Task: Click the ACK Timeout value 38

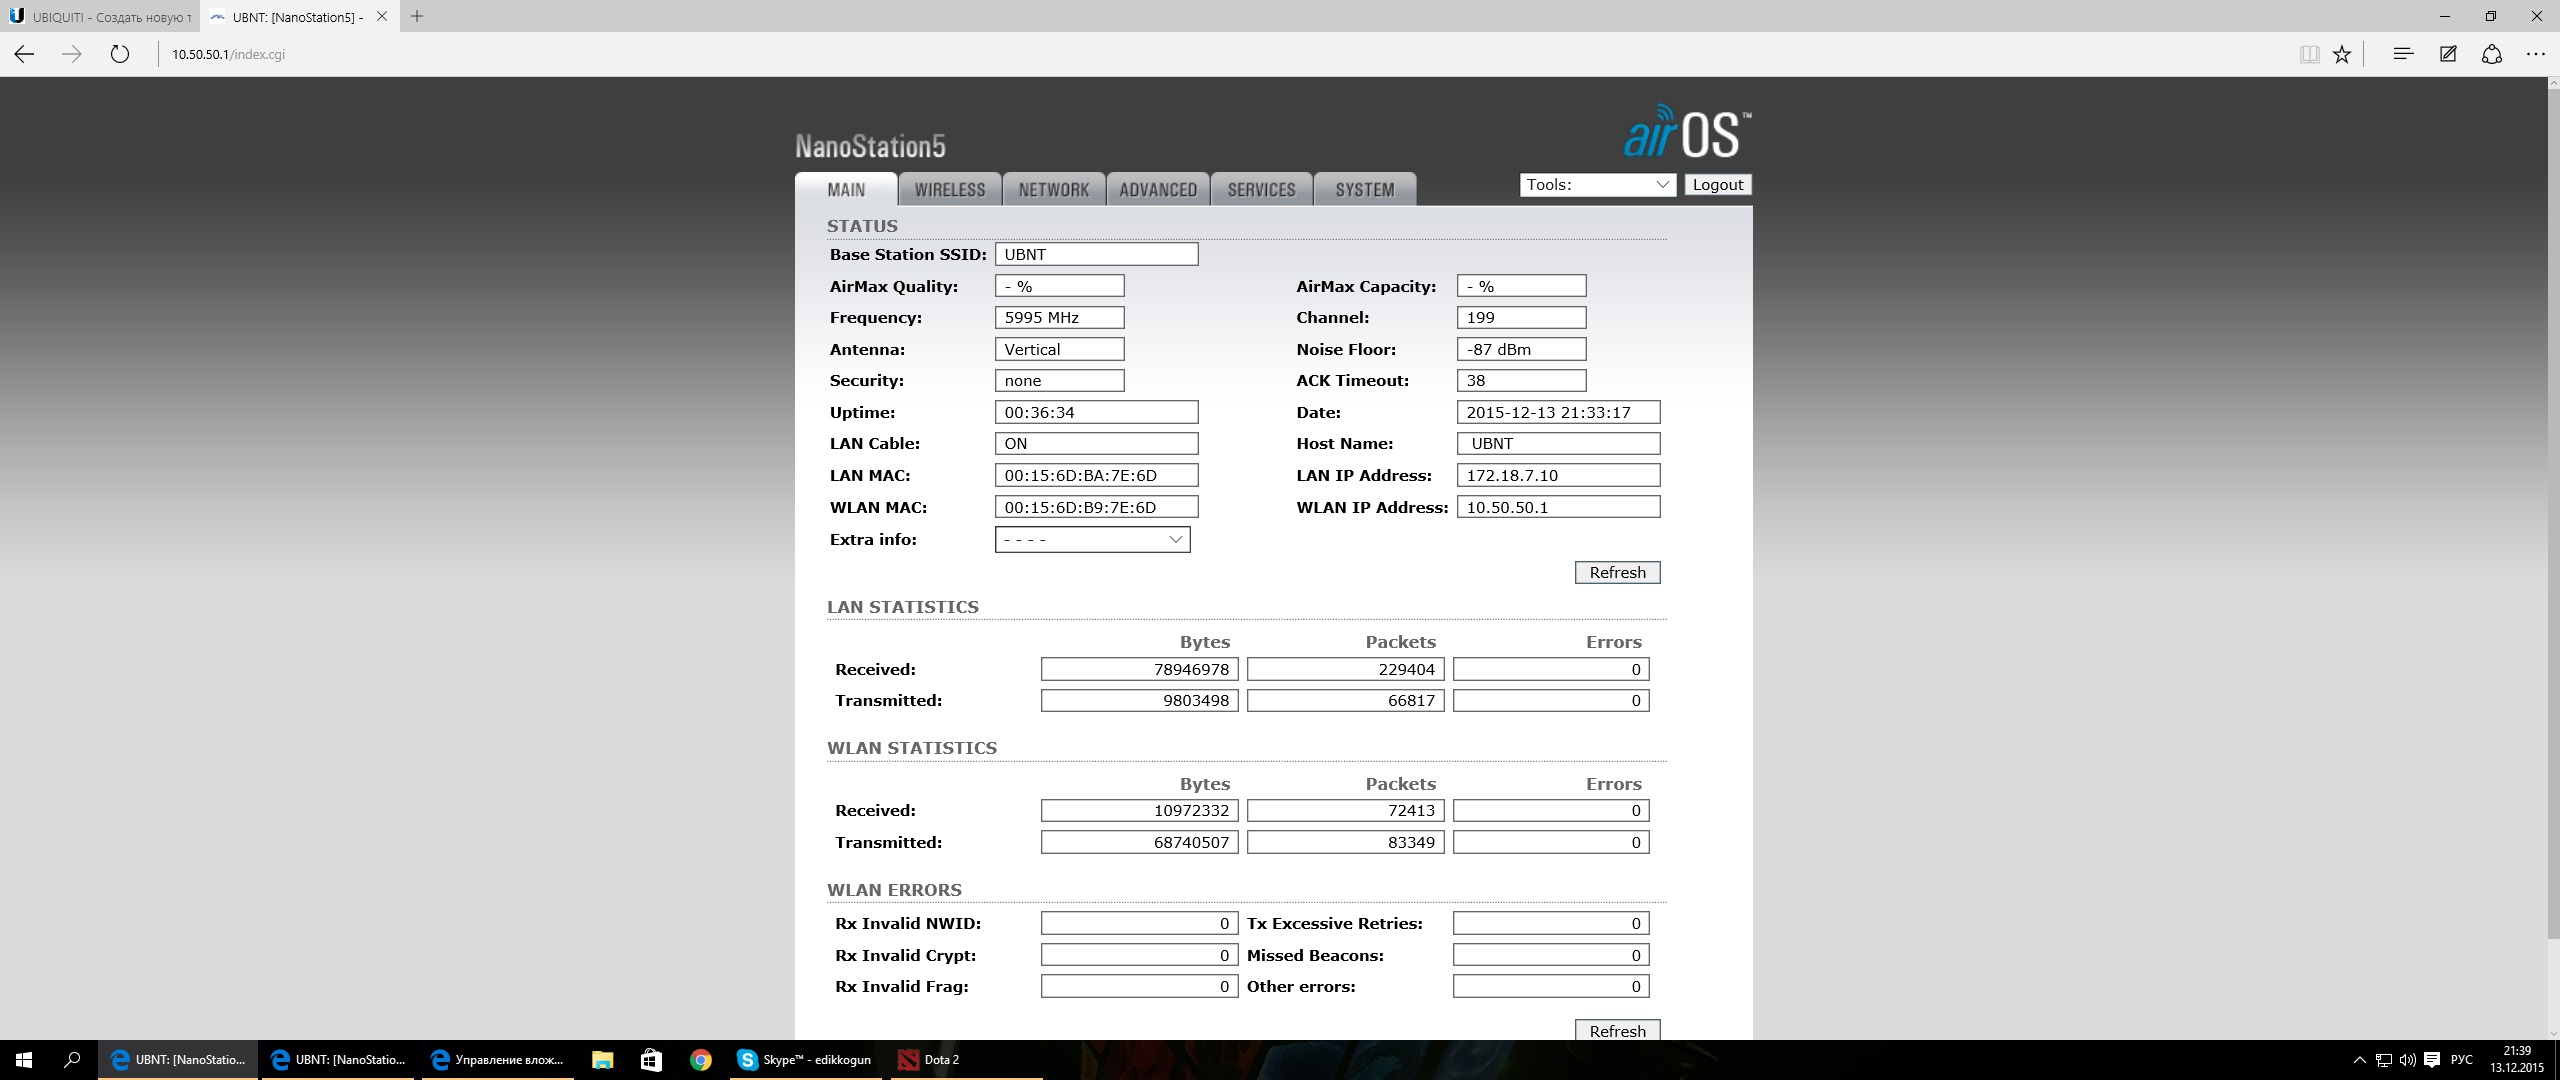Action: pos(1522,380)
